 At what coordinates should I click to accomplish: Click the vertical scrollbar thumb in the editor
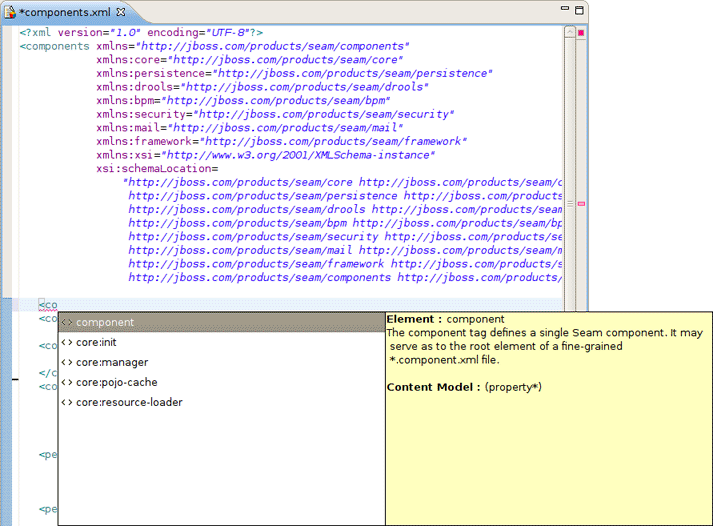click(570, 203)
